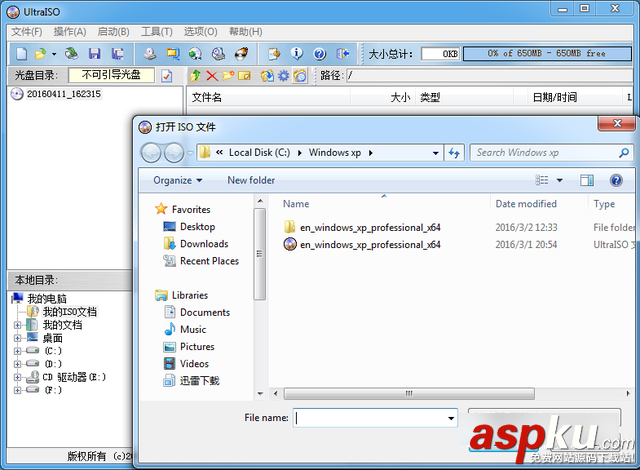Click the red X delete icon

coord(212,75)
